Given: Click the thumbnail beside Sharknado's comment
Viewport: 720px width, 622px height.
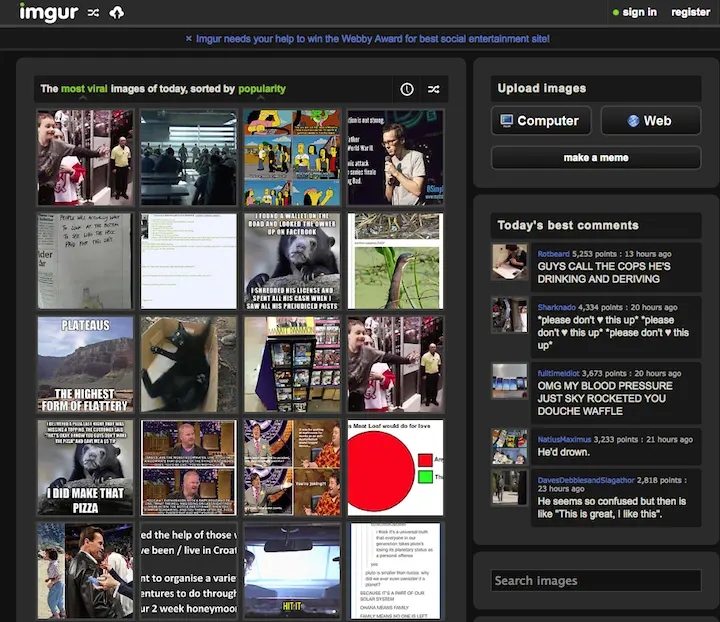Looking at the screenshot, I should point(510,315).
